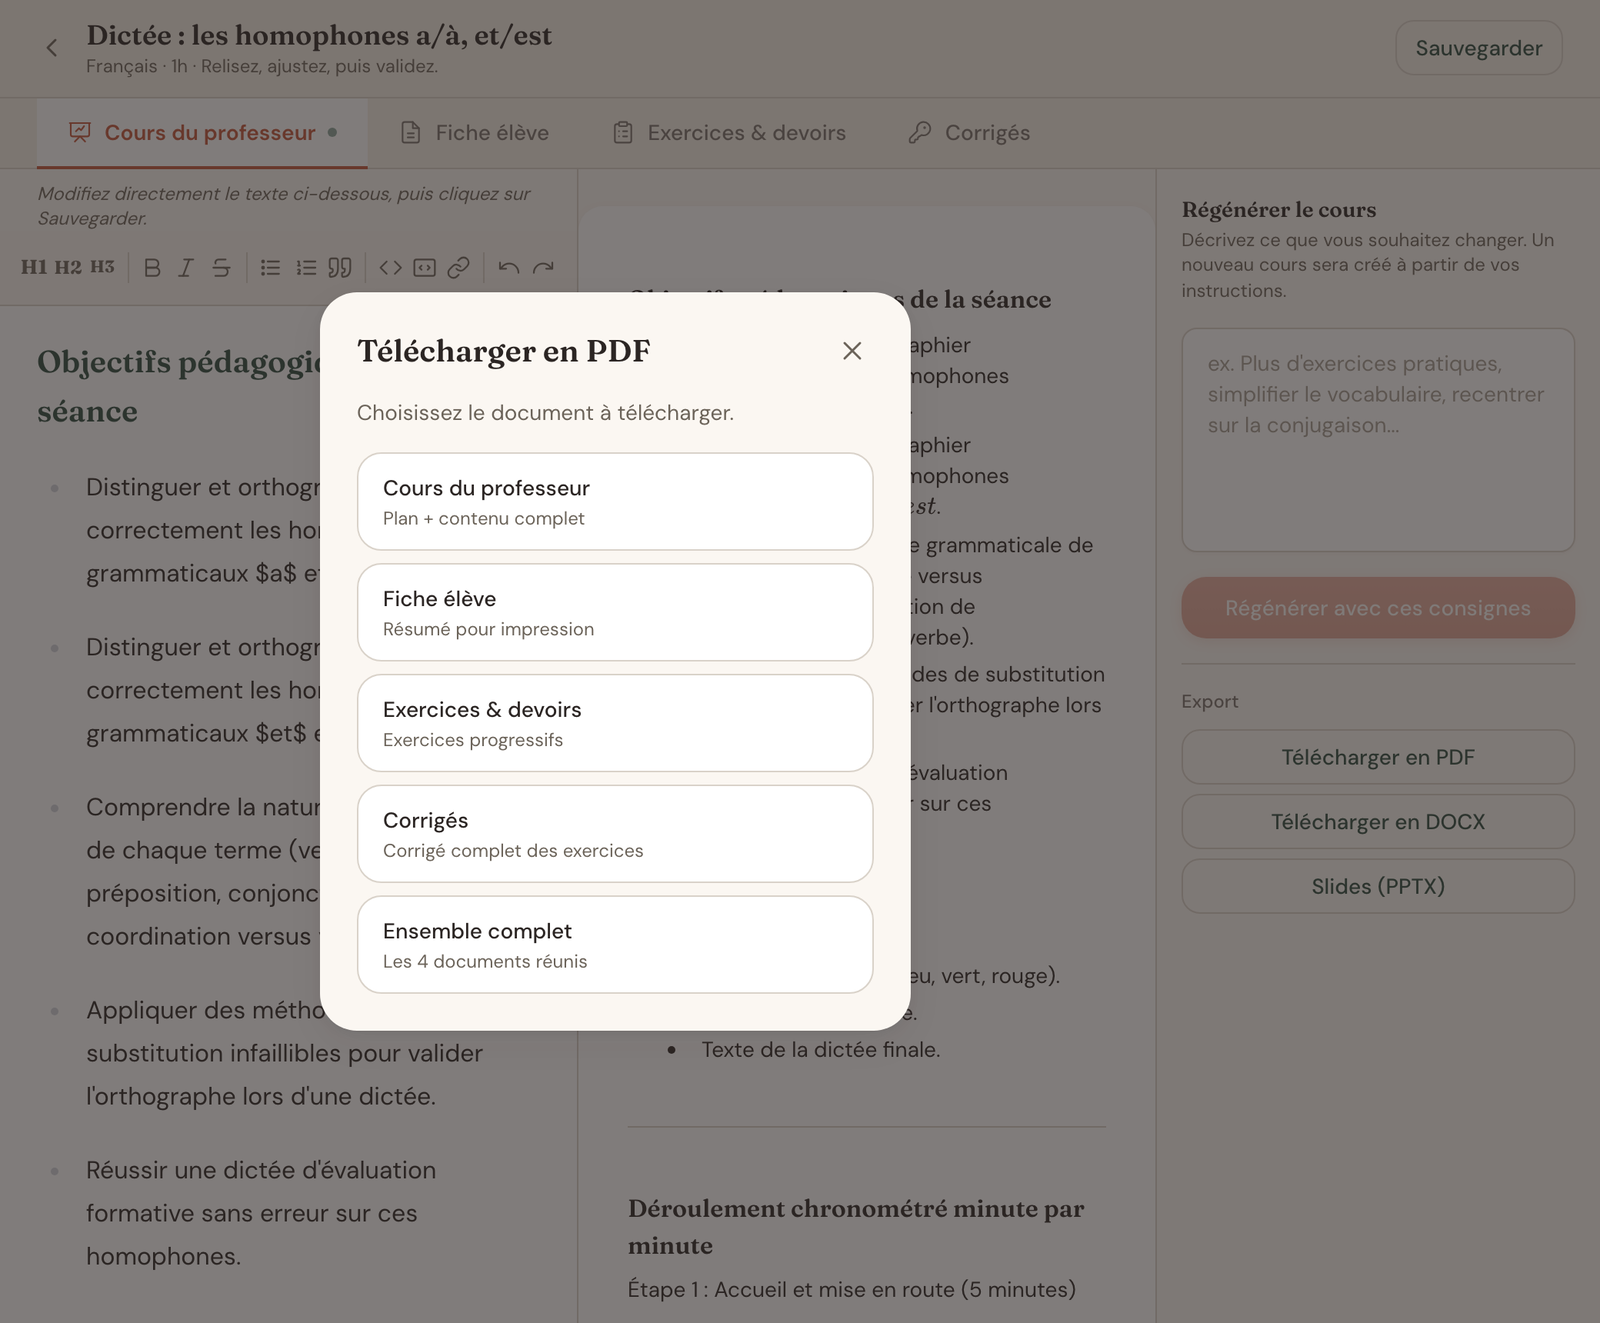Apply italic formatting in the editor toolbar
Image resolution: width=1600 pixels, height=1323 pixels.
click(x=186, y=268)
